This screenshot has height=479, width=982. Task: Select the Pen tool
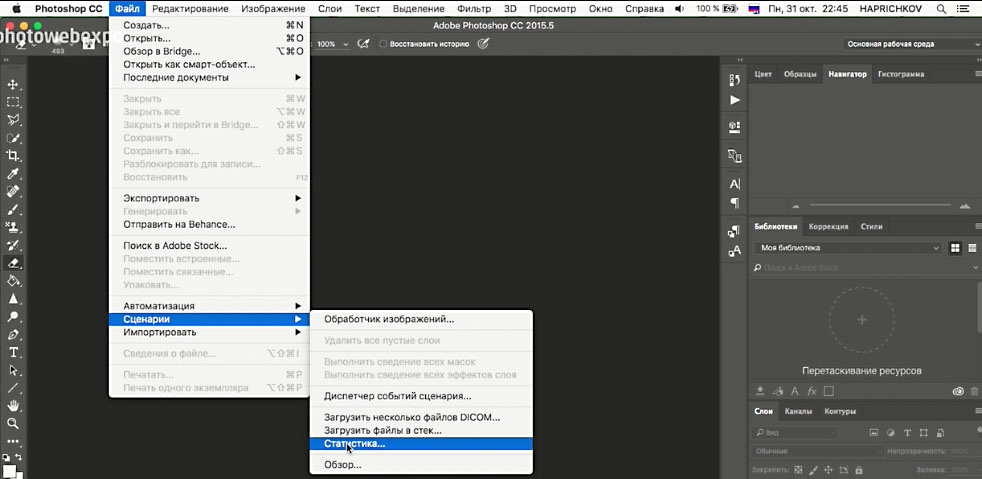(x=13, y=334)
